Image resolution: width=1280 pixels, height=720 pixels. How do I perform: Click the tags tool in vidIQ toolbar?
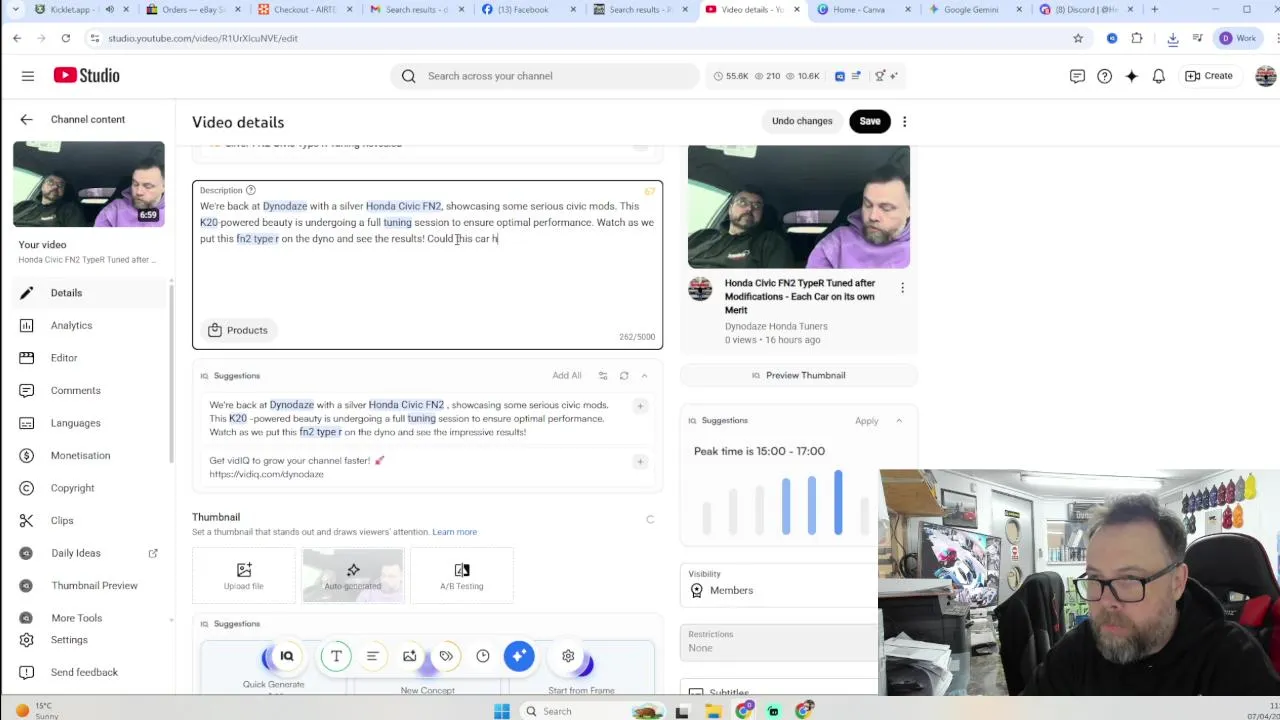[446, 656]
